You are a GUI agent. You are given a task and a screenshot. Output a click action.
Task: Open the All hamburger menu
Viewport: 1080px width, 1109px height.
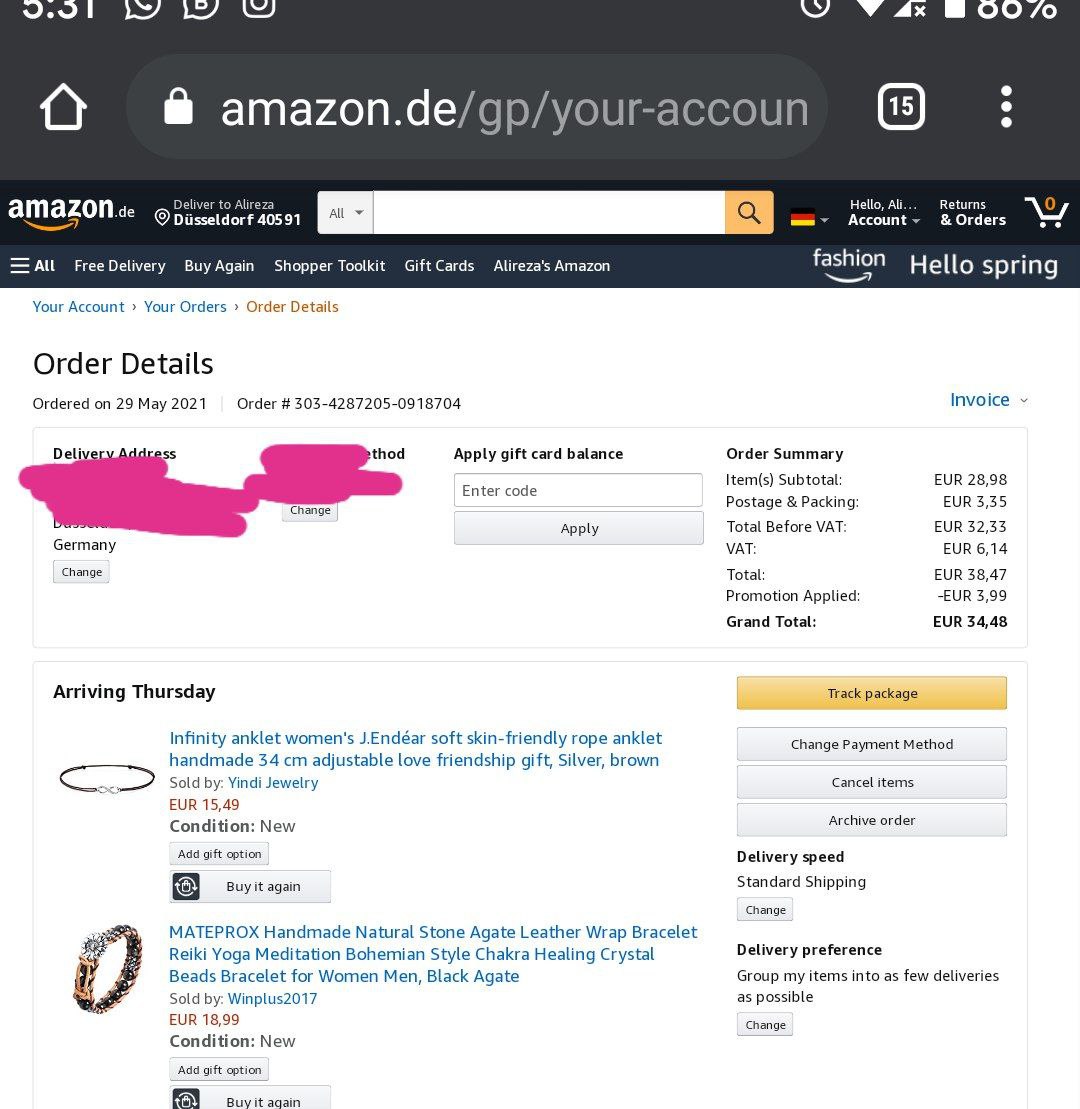[33, 266]
